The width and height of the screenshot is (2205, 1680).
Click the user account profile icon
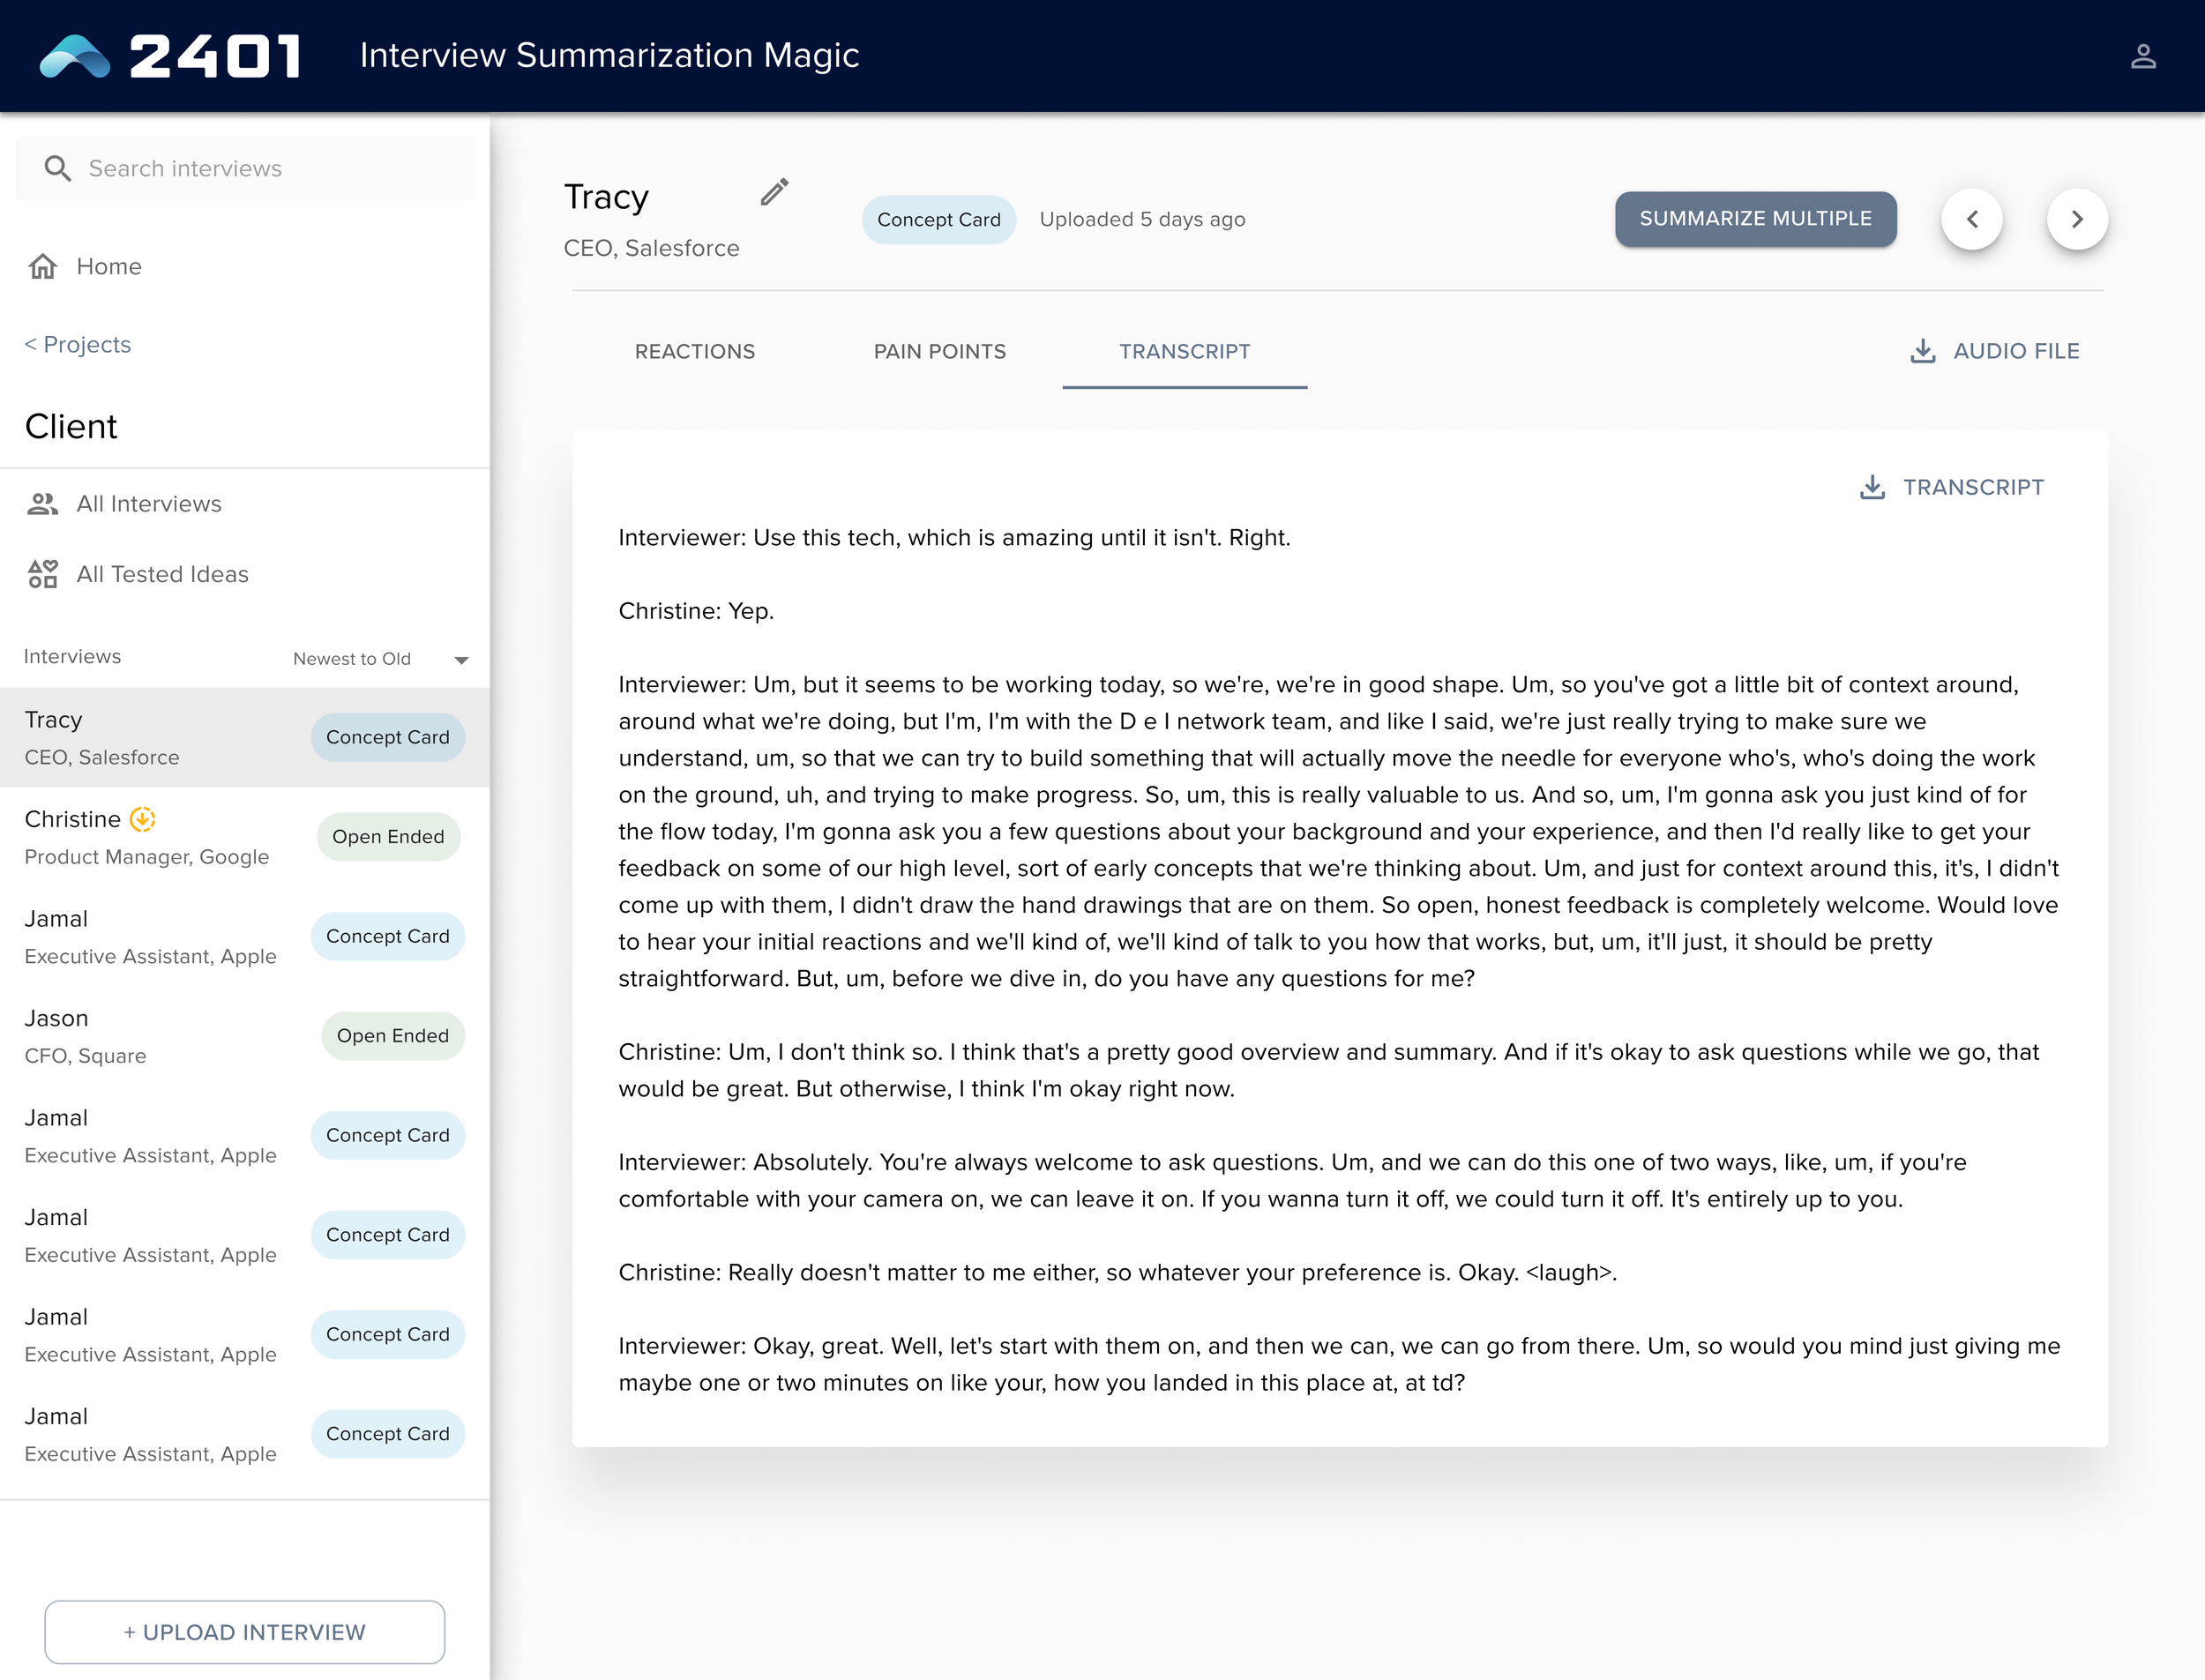pyautogui.click(x=2142, y=56)
